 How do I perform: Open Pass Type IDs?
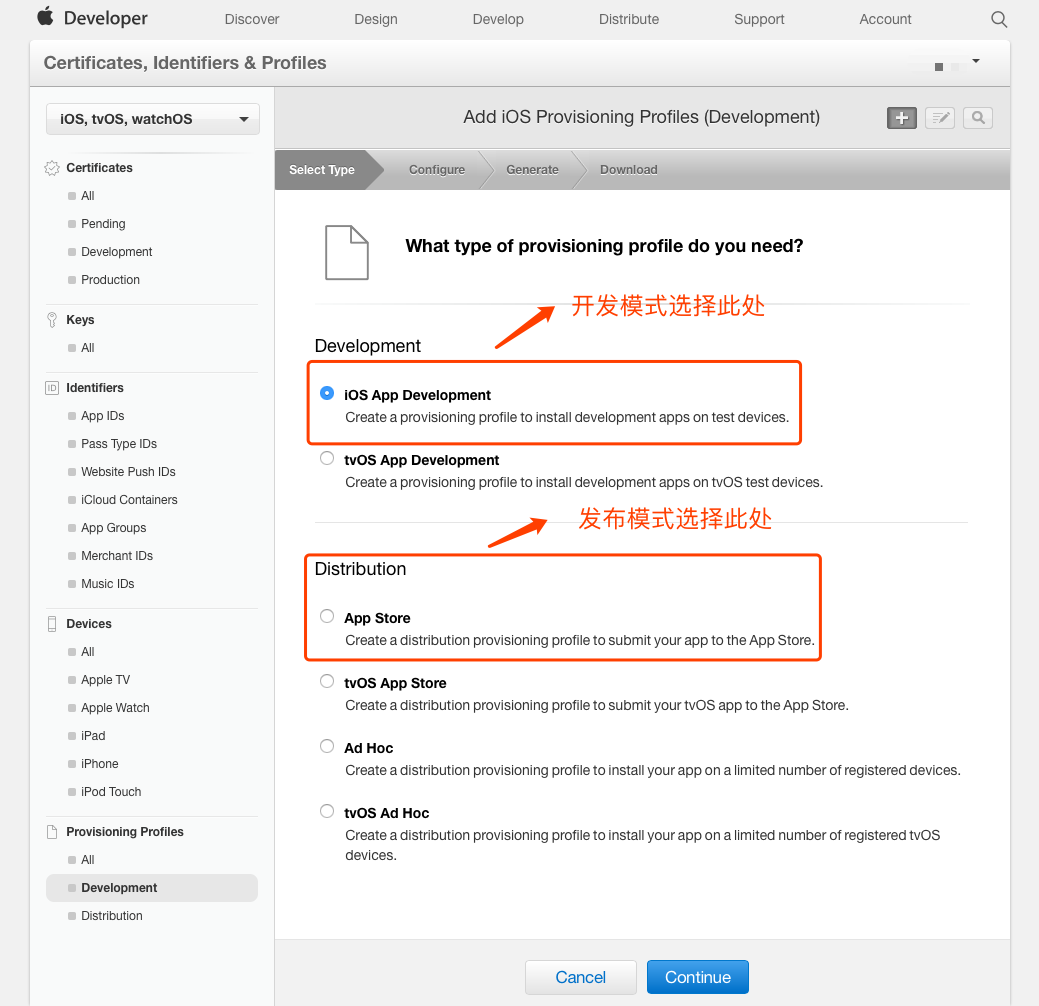[x=119, y=443]
